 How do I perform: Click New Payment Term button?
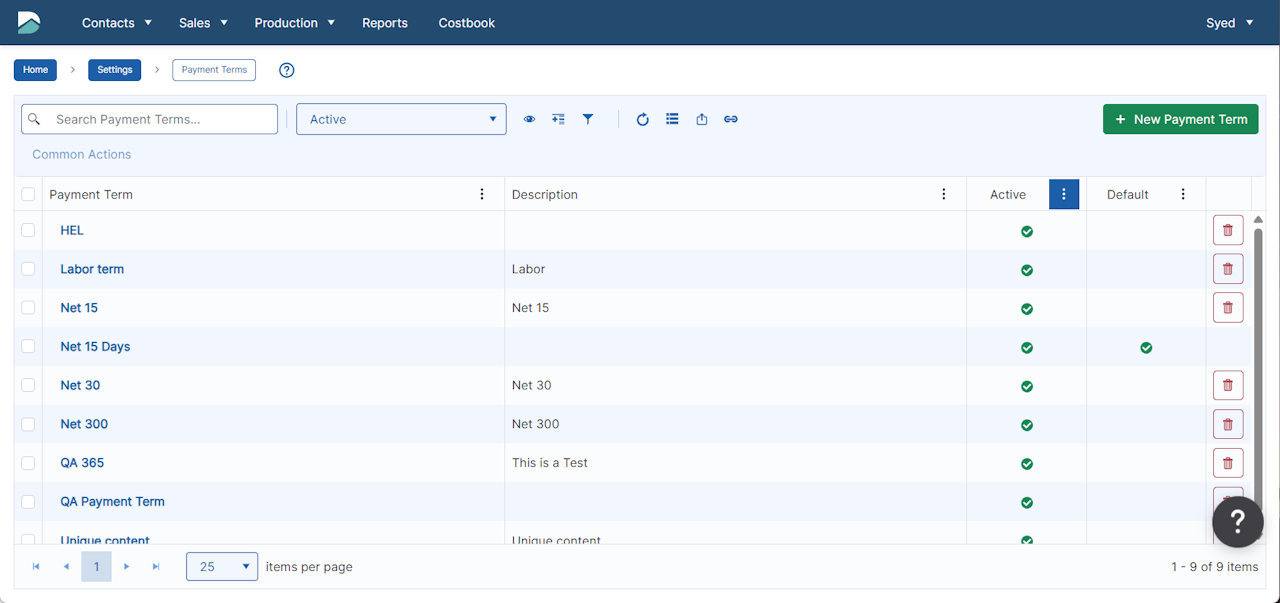pyautogui.click(x=1180, y=119)
